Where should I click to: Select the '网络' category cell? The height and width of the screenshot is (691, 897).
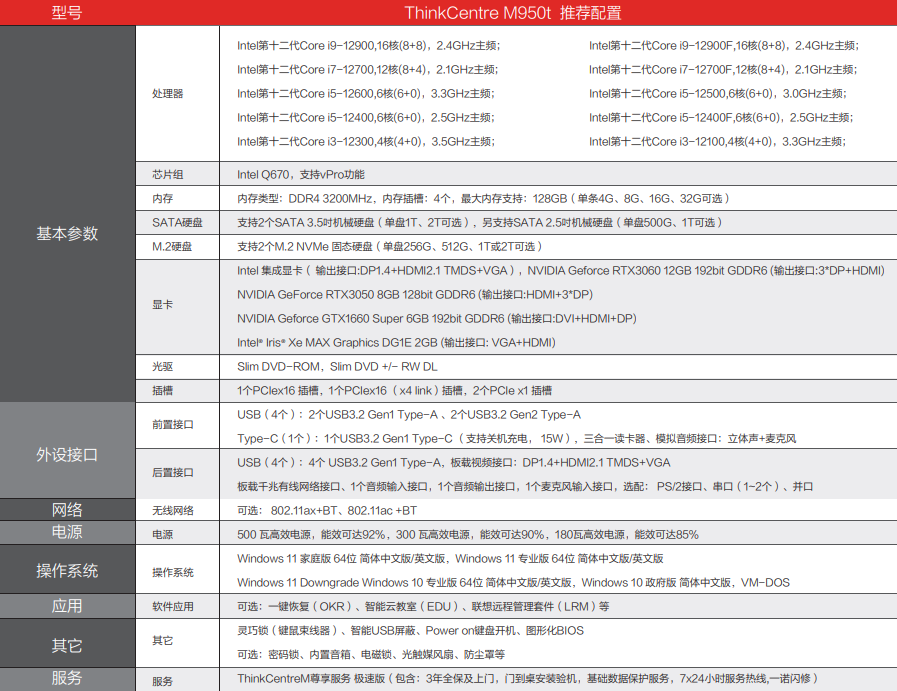pyautogui.click(x=67, y=510)
